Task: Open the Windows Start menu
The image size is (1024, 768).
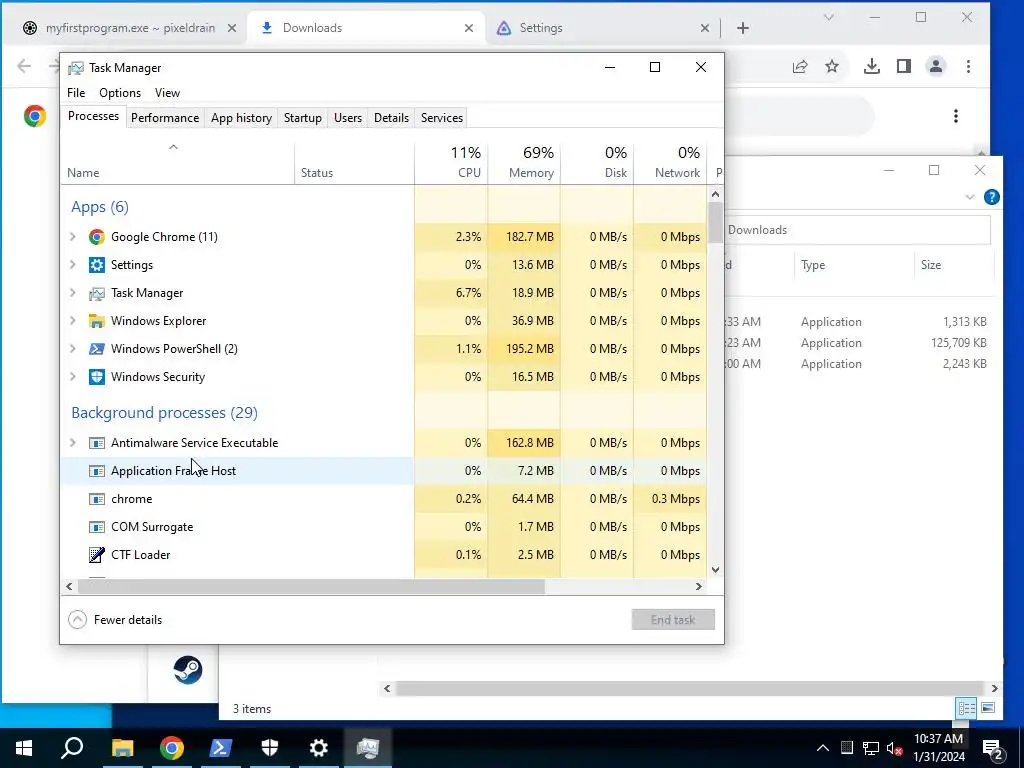Action: (x=24, y=748)
